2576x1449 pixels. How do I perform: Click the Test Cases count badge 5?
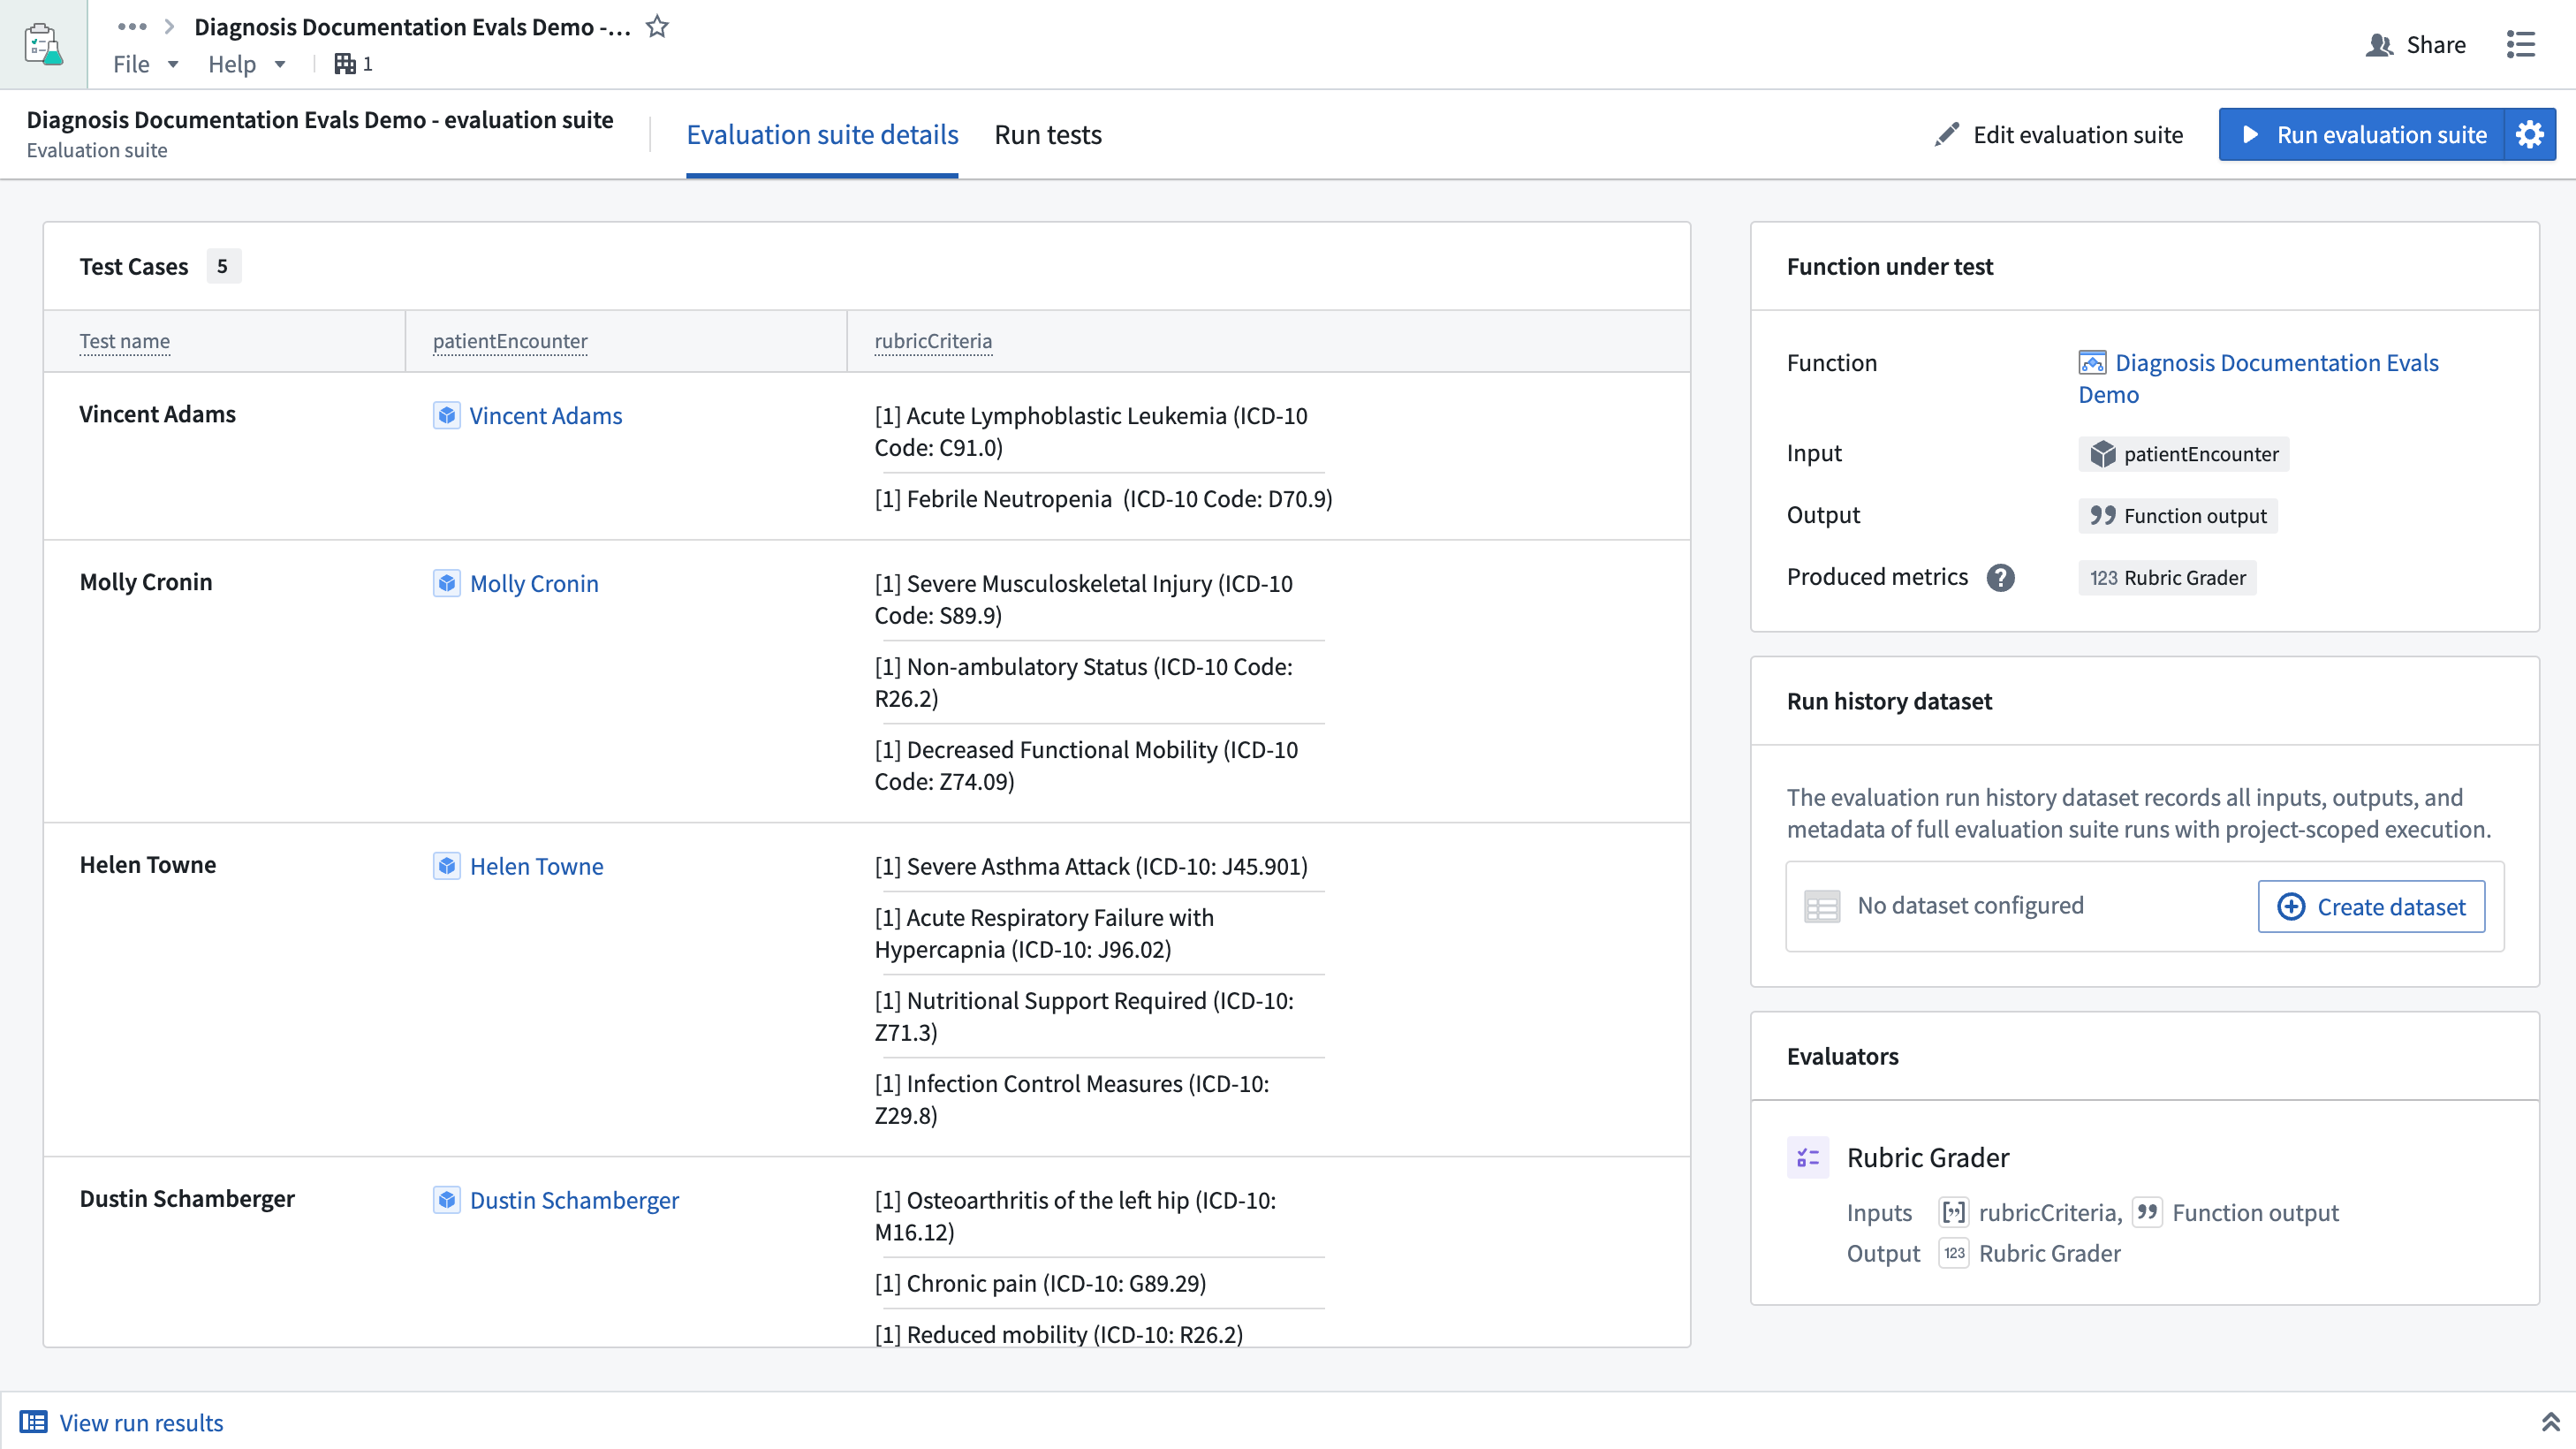[223, 266]
